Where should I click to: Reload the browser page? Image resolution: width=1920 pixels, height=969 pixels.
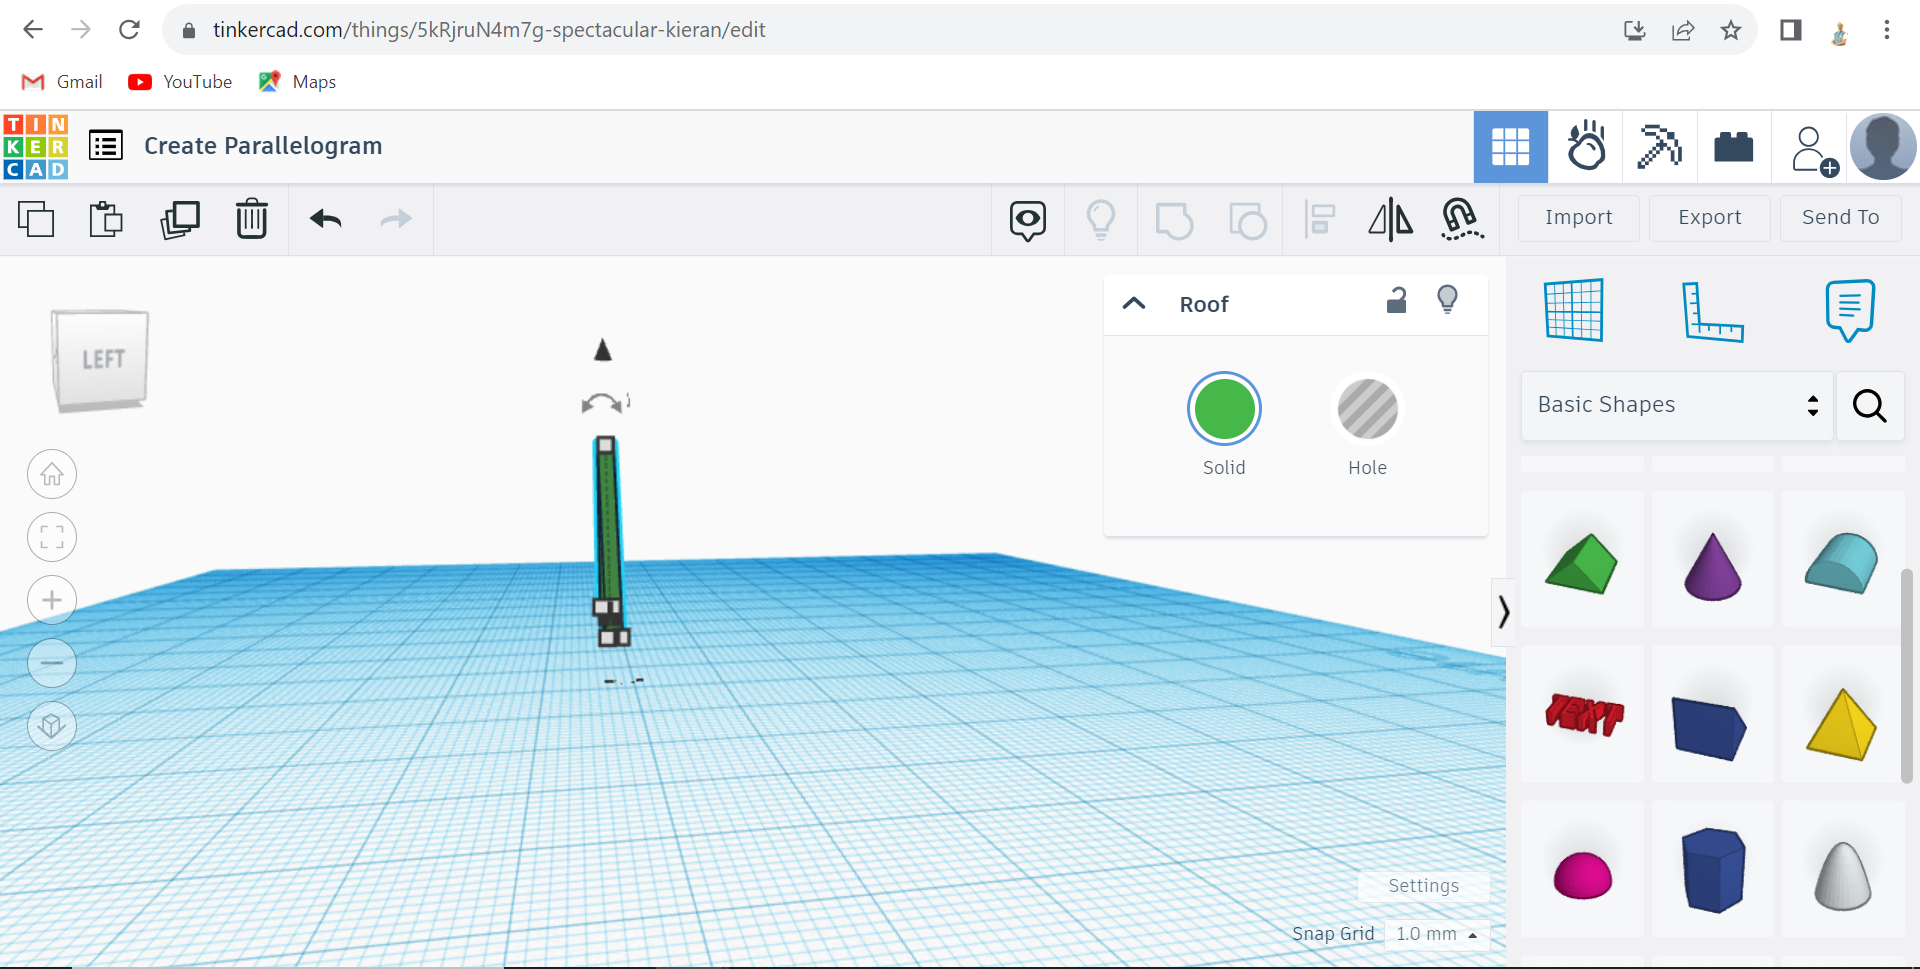click(x=129, y=30)
